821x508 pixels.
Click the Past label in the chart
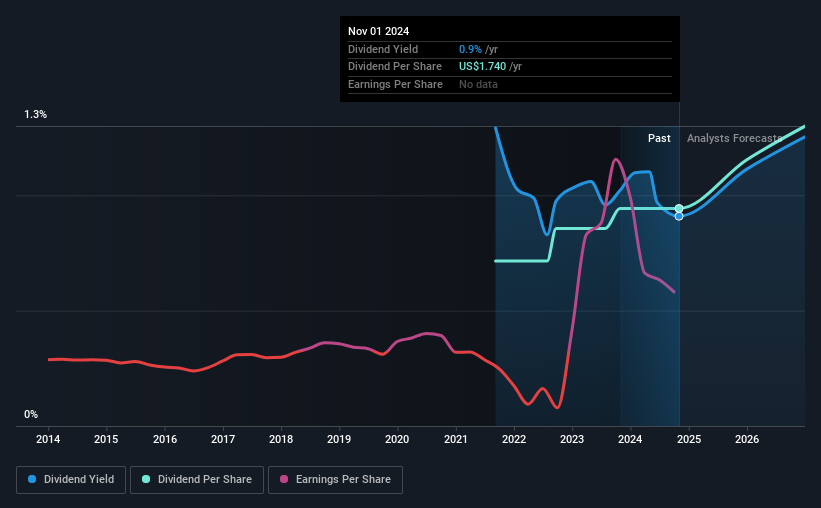pos(659,138)
